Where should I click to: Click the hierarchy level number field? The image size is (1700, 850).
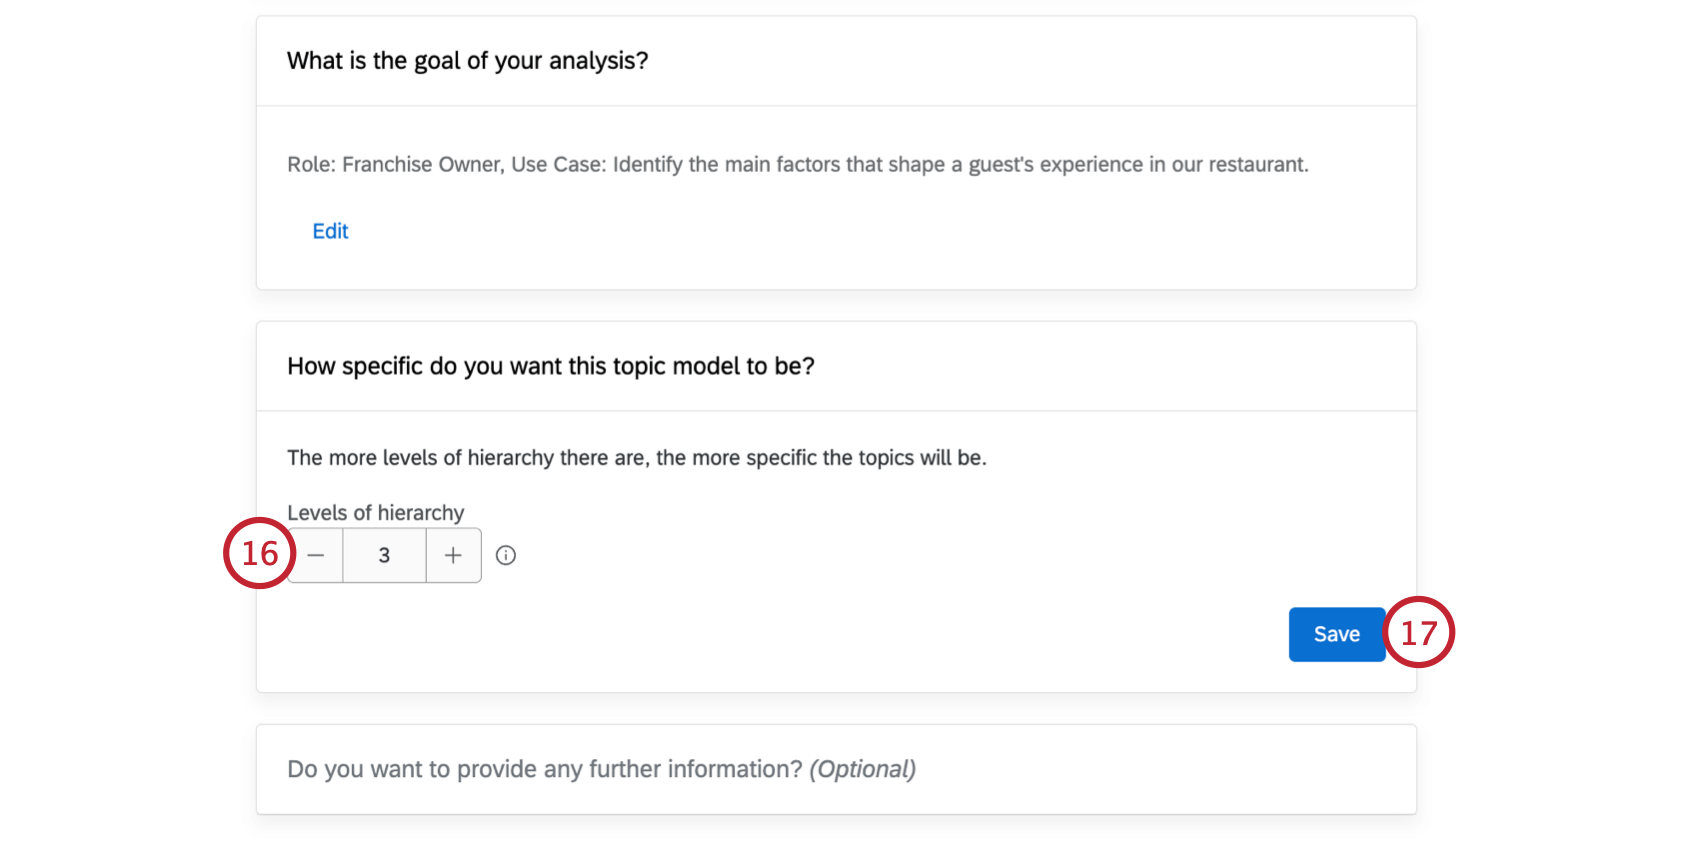384,556
